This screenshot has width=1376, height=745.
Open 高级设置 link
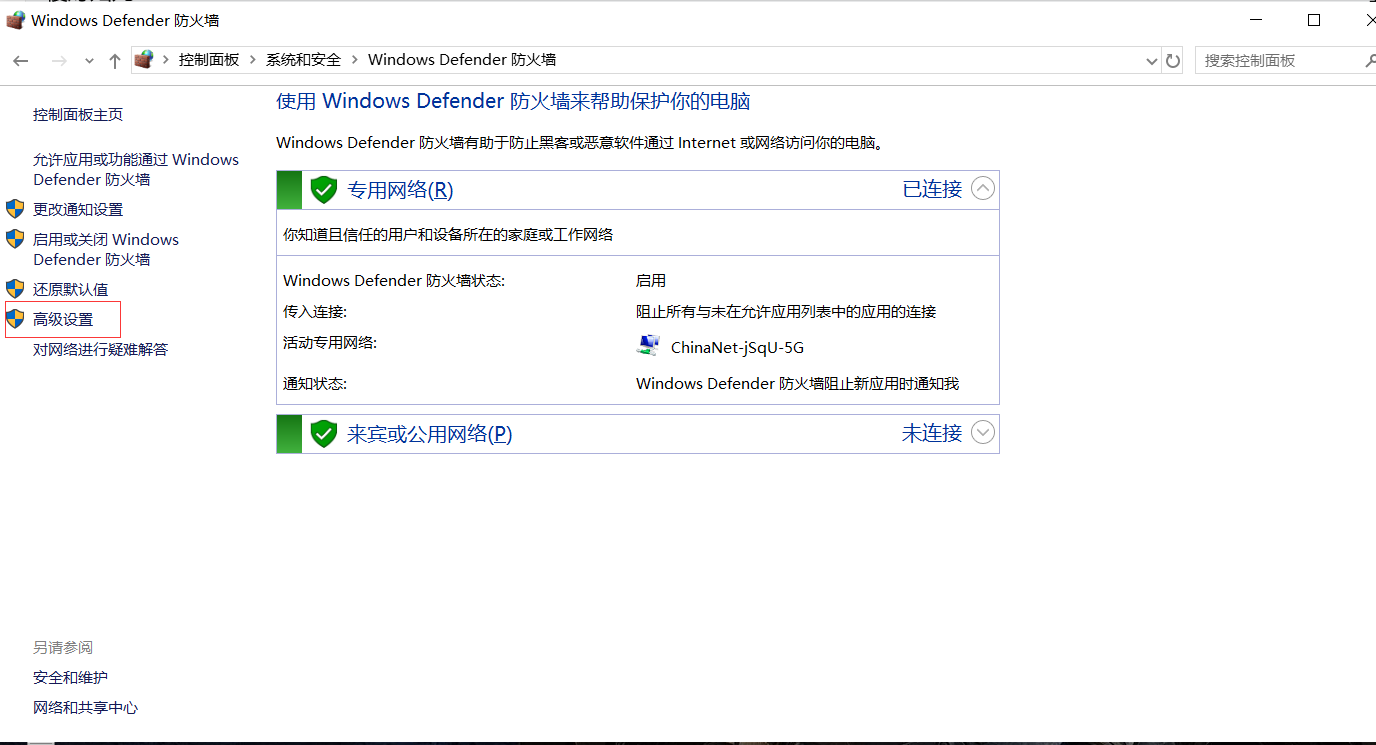pos(63,320)
